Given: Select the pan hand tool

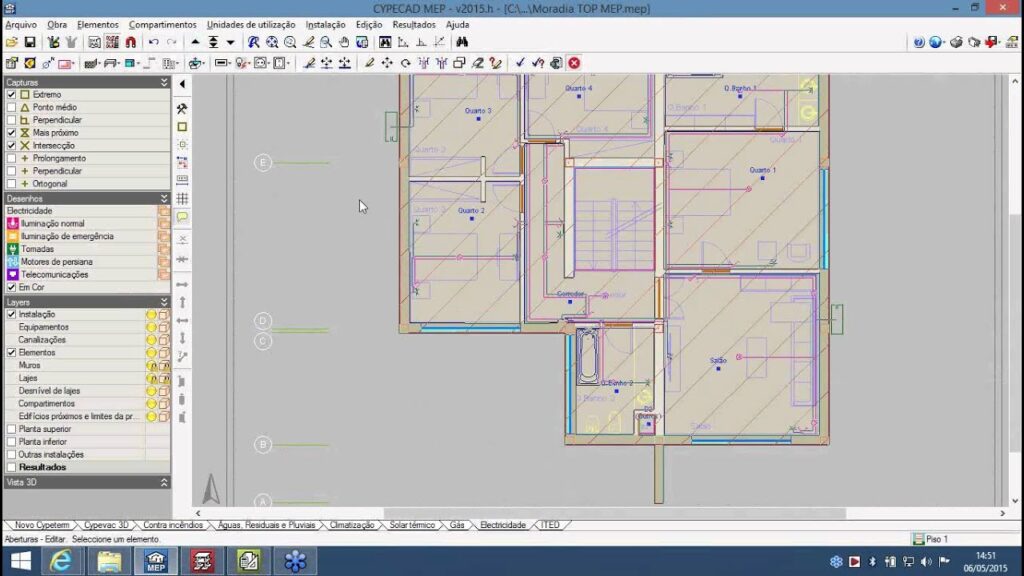Looking at the screenshot, I should point(344,43).
